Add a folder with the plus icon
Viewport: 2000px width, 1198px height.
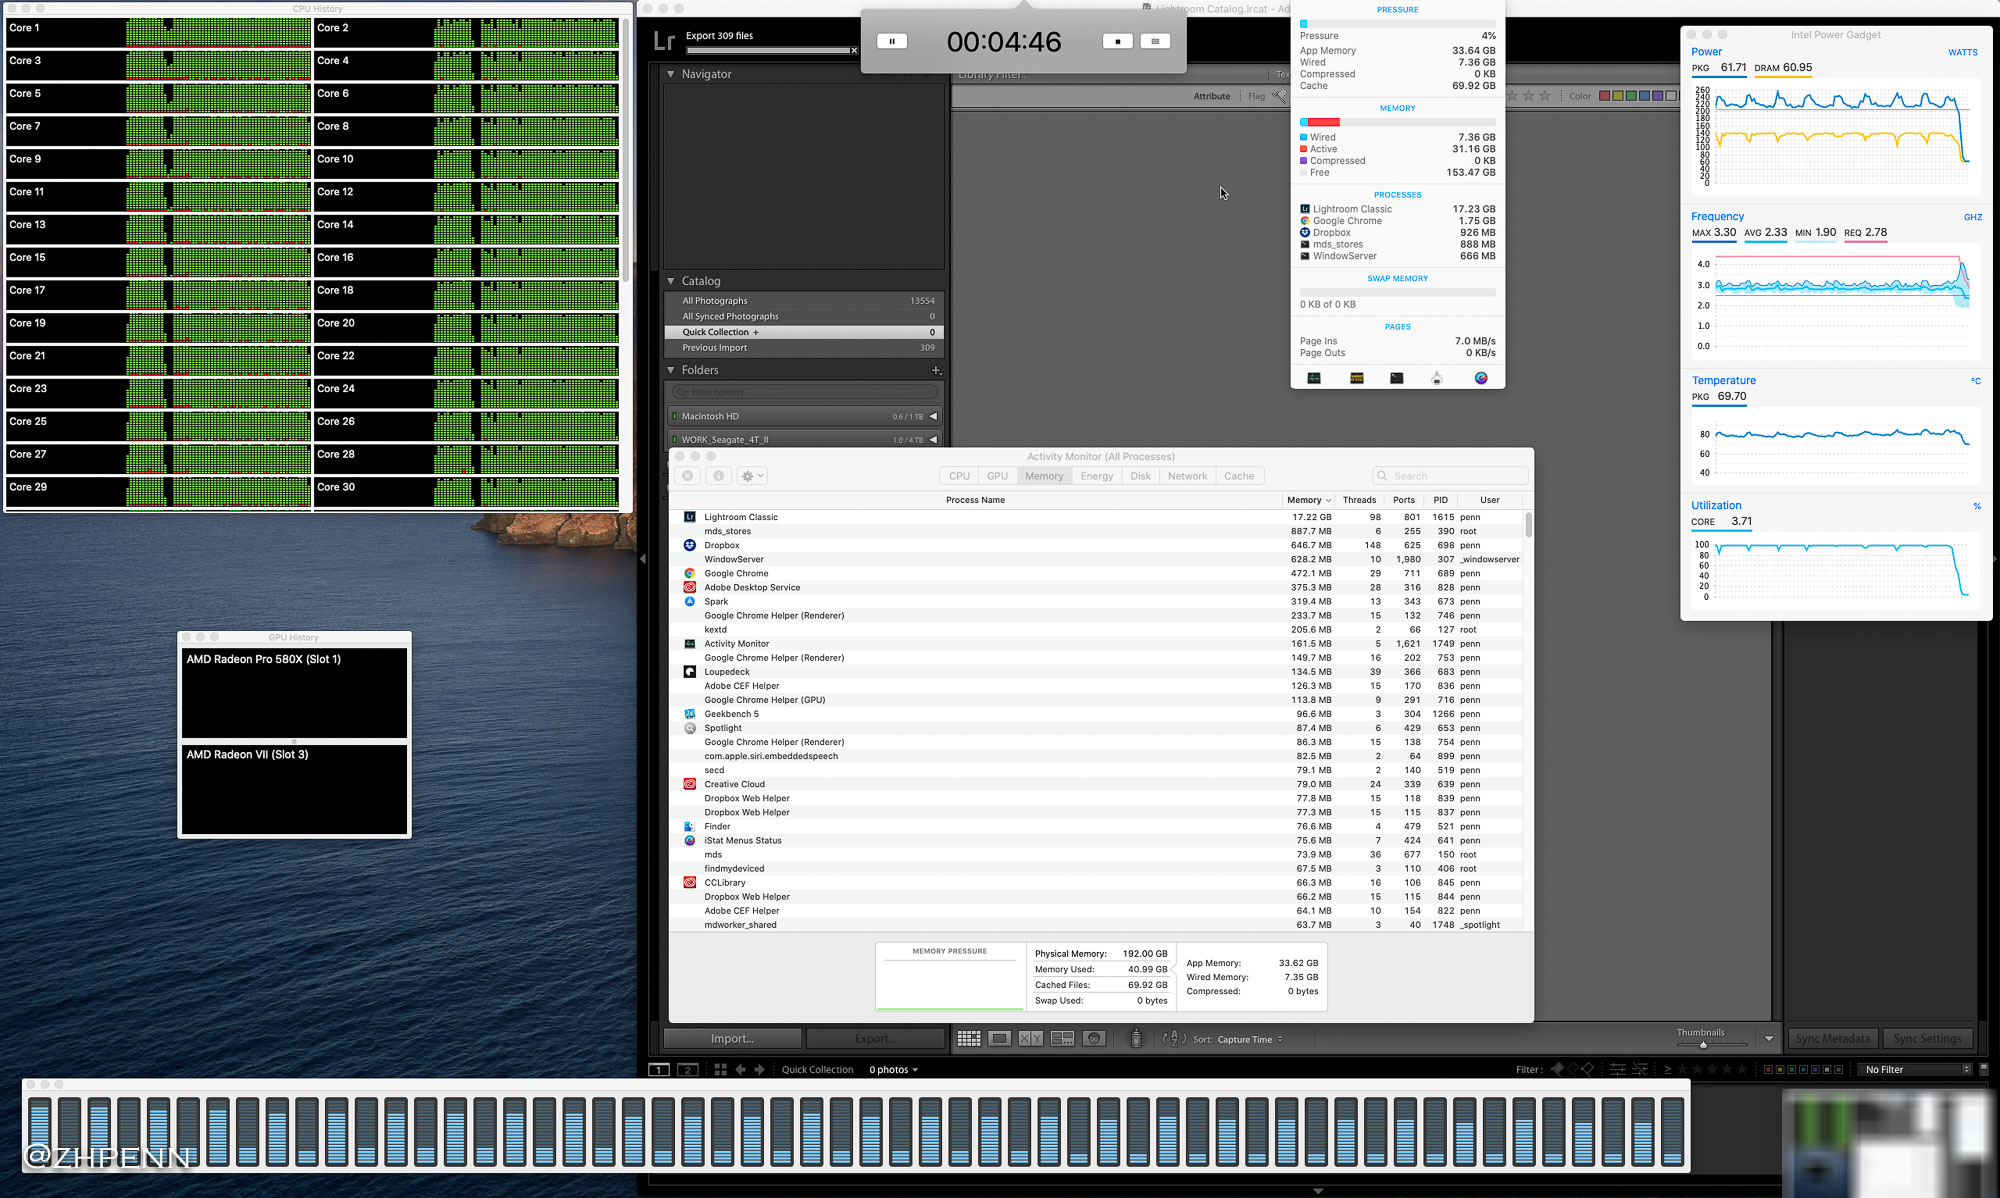(936, 371)
